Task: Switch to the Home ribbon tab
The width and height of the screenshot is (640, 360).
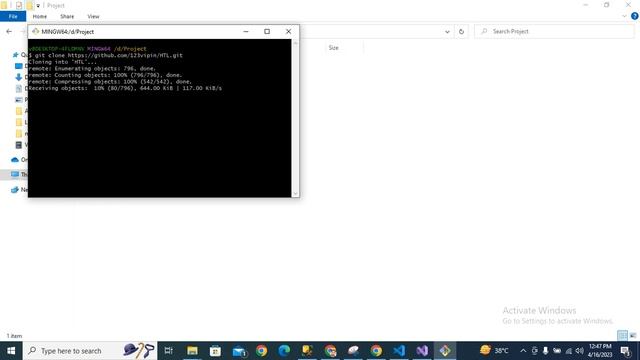Action: click(x=40, y=16)
